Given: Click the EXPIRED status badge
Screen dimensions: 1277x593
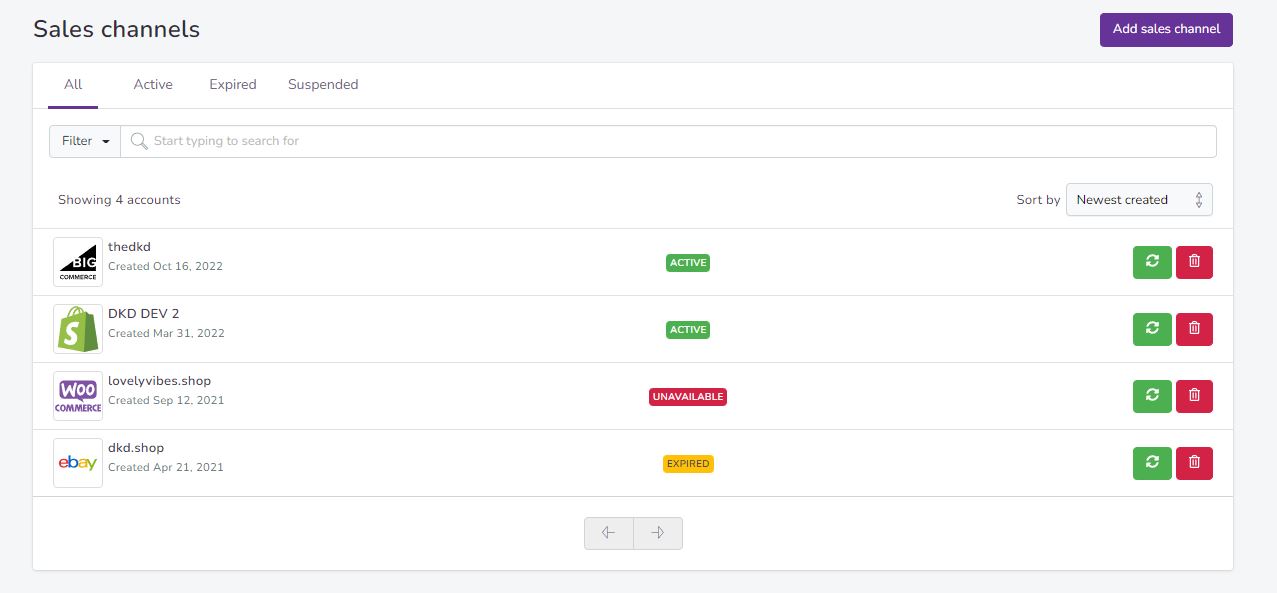Looking at the screenshot, I should [x=688, y=464].
